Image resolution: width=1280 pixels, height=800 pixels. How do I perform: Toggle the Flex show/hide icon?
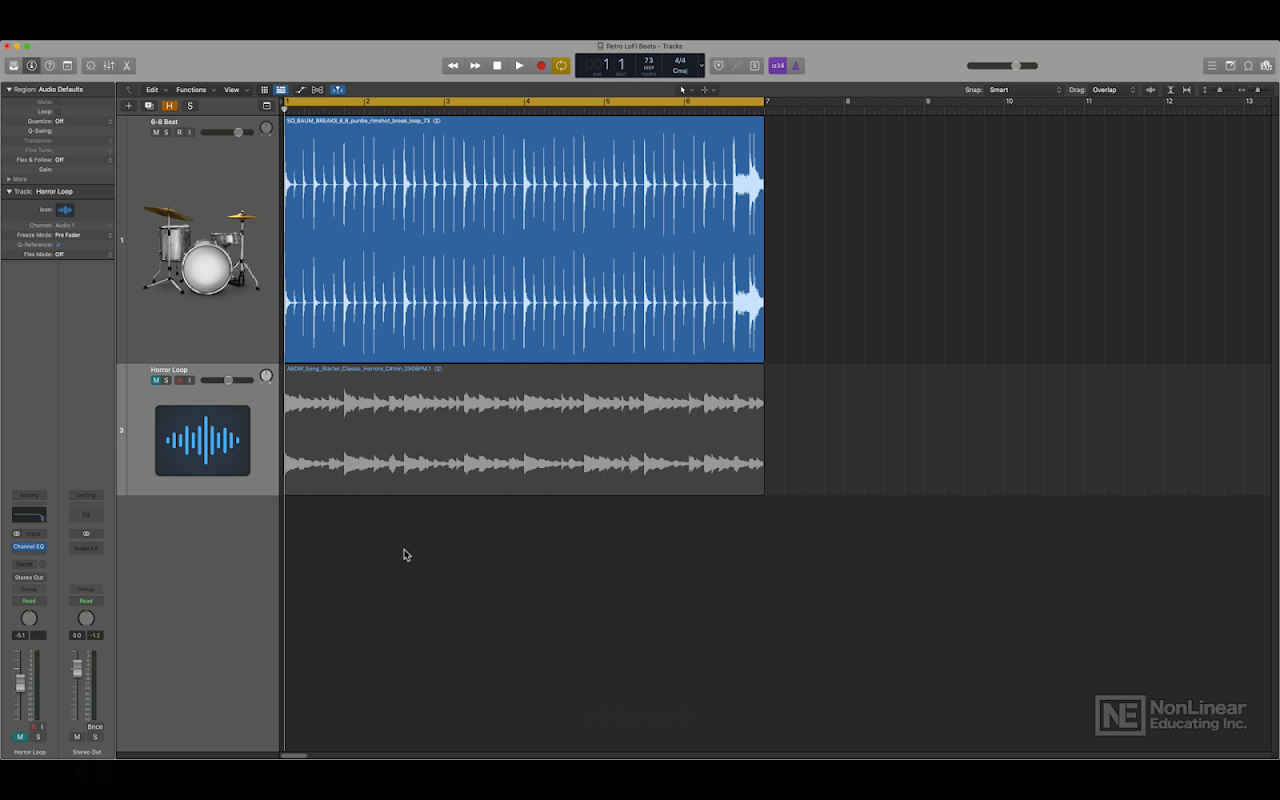tap(318, 90)
